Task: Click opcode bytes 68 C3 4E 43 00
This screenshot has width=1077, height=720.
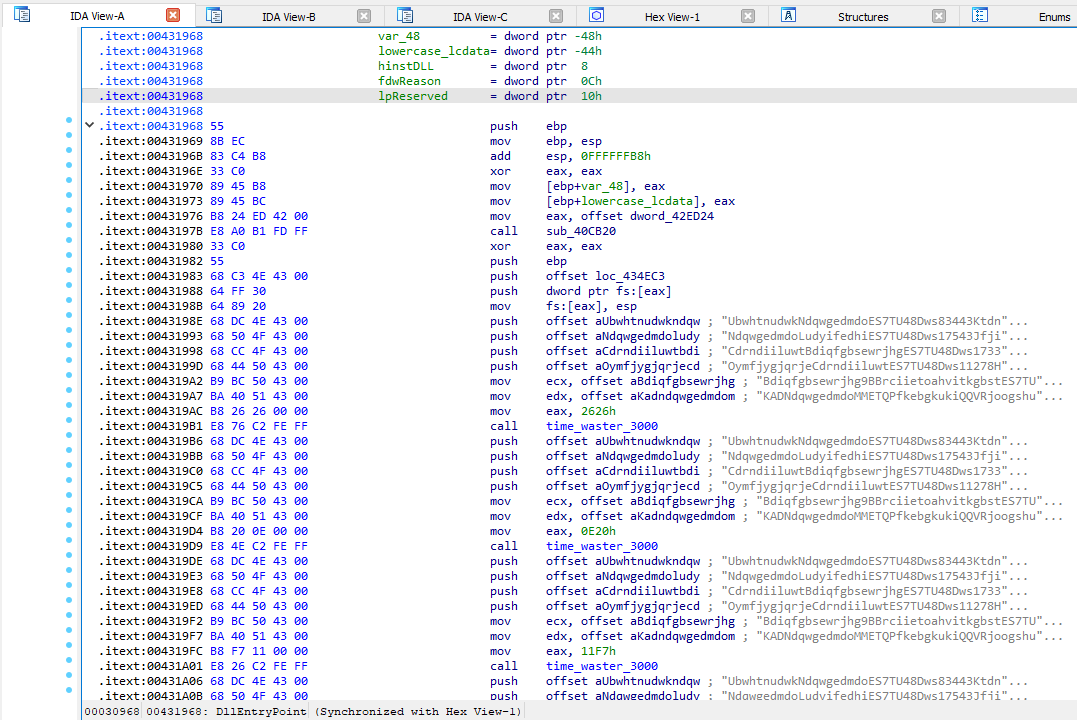Action: point(259,276)
